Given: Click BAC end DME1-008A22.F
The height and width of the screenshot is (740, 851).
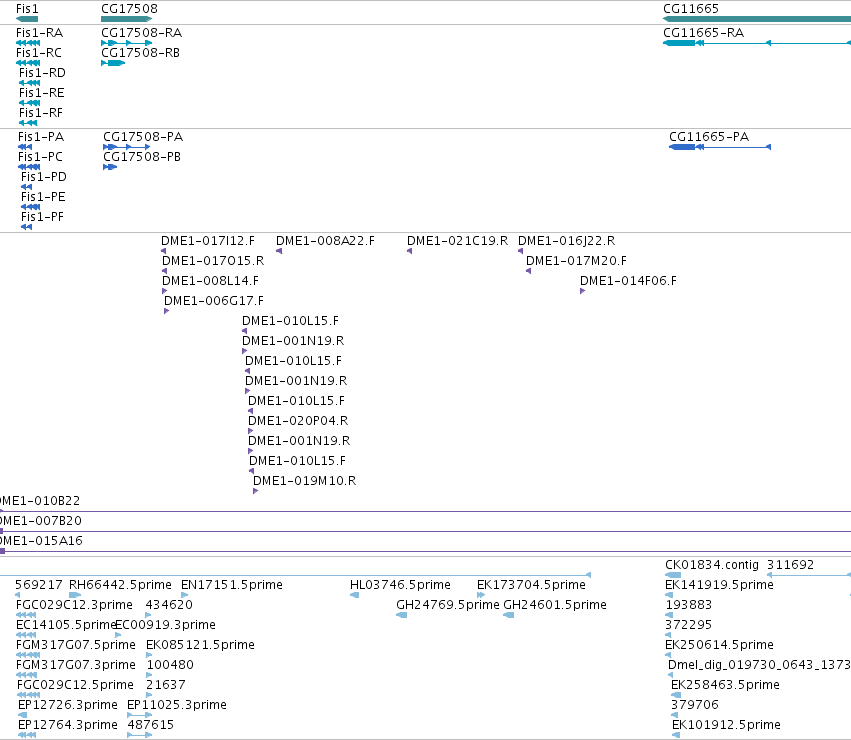Looking at the screenshot, I should pyautogui.click(x=325, y=241).
